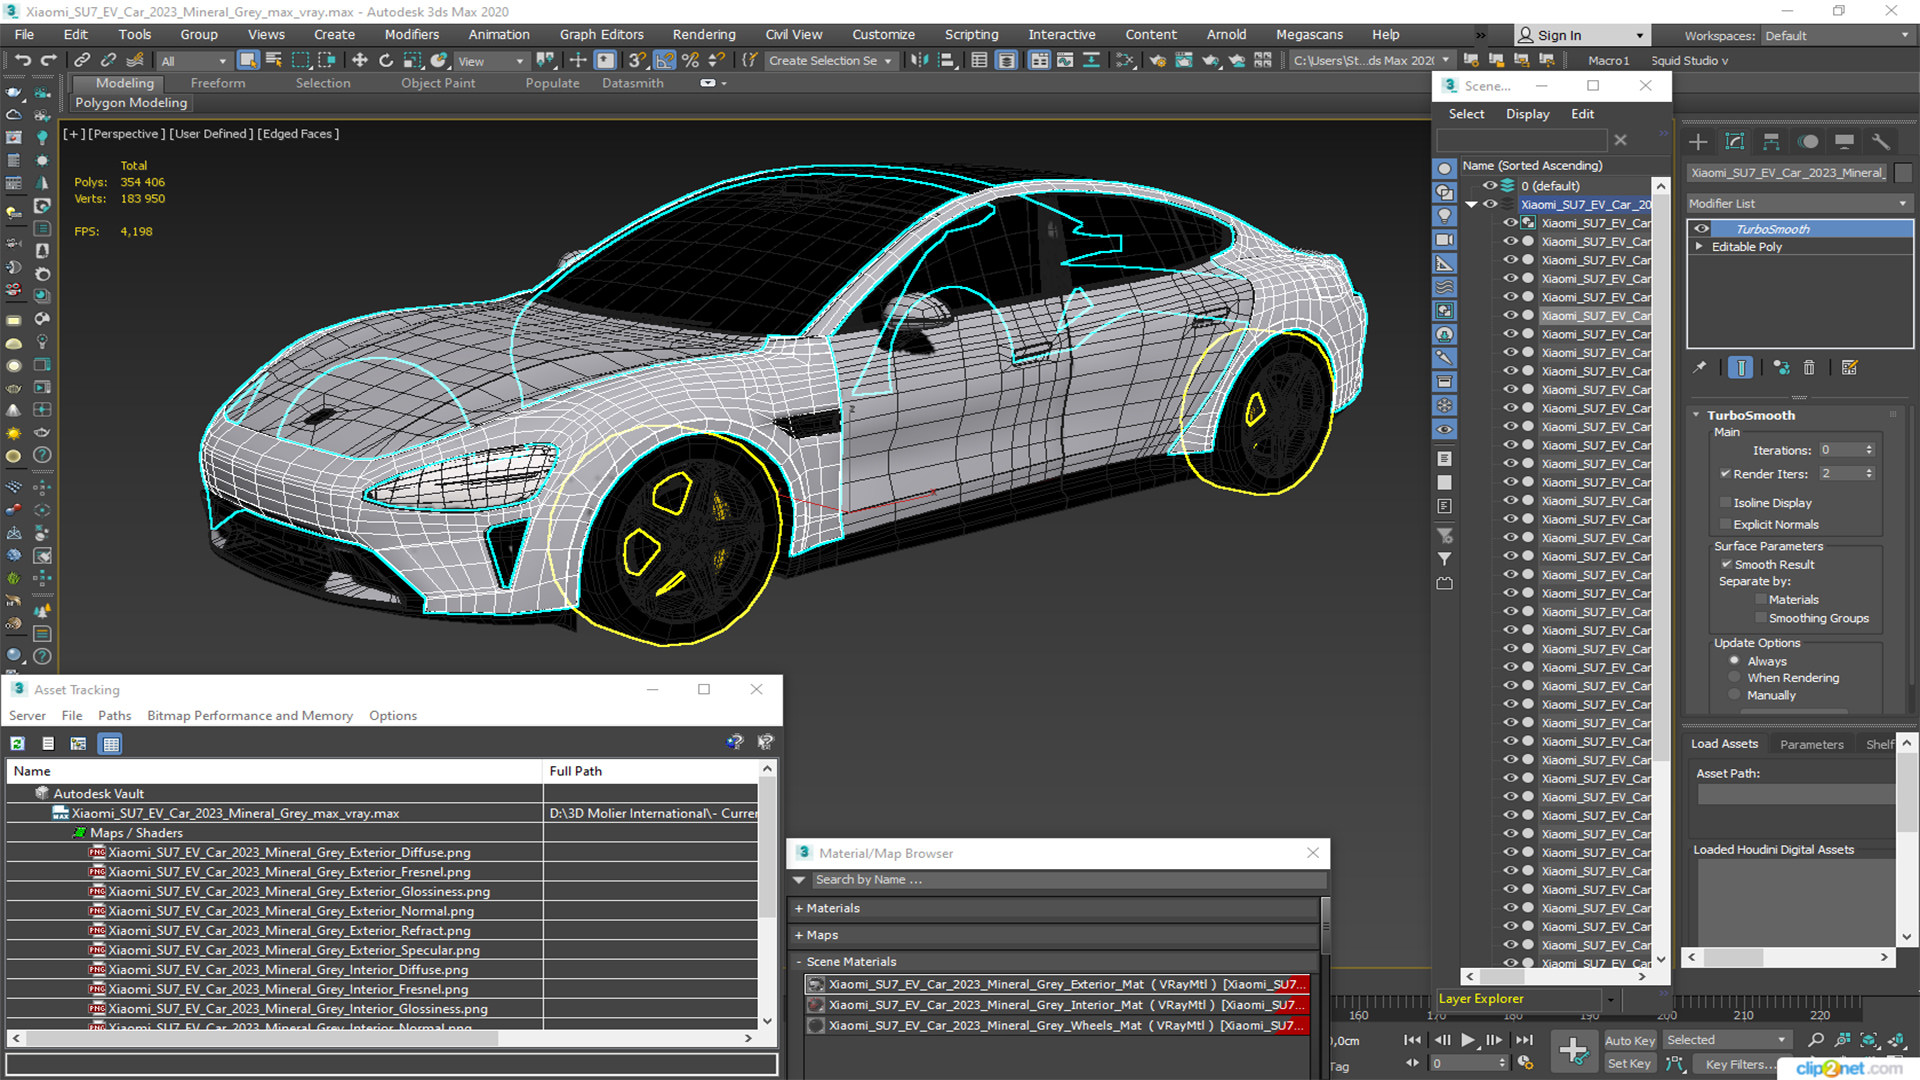1920x1080 pixels.
Task: Open Bitmap Performance and Memory menu
Action: 250,716
